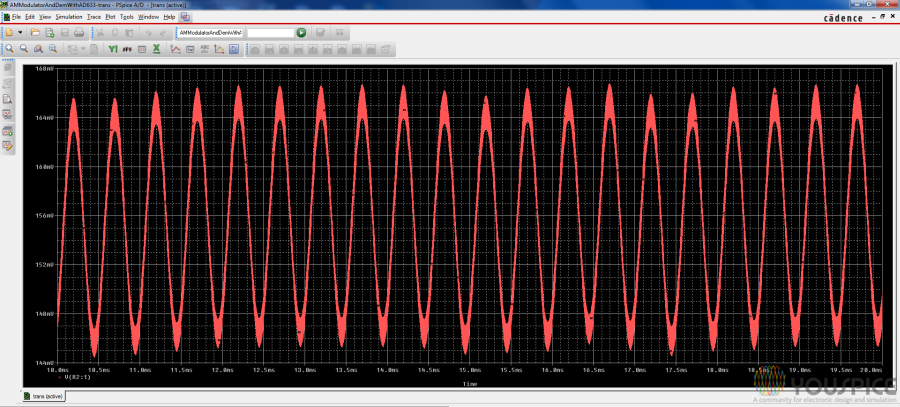900x407 pixels.
Task: Click the cadence logo
Action: tap(843, 18)
